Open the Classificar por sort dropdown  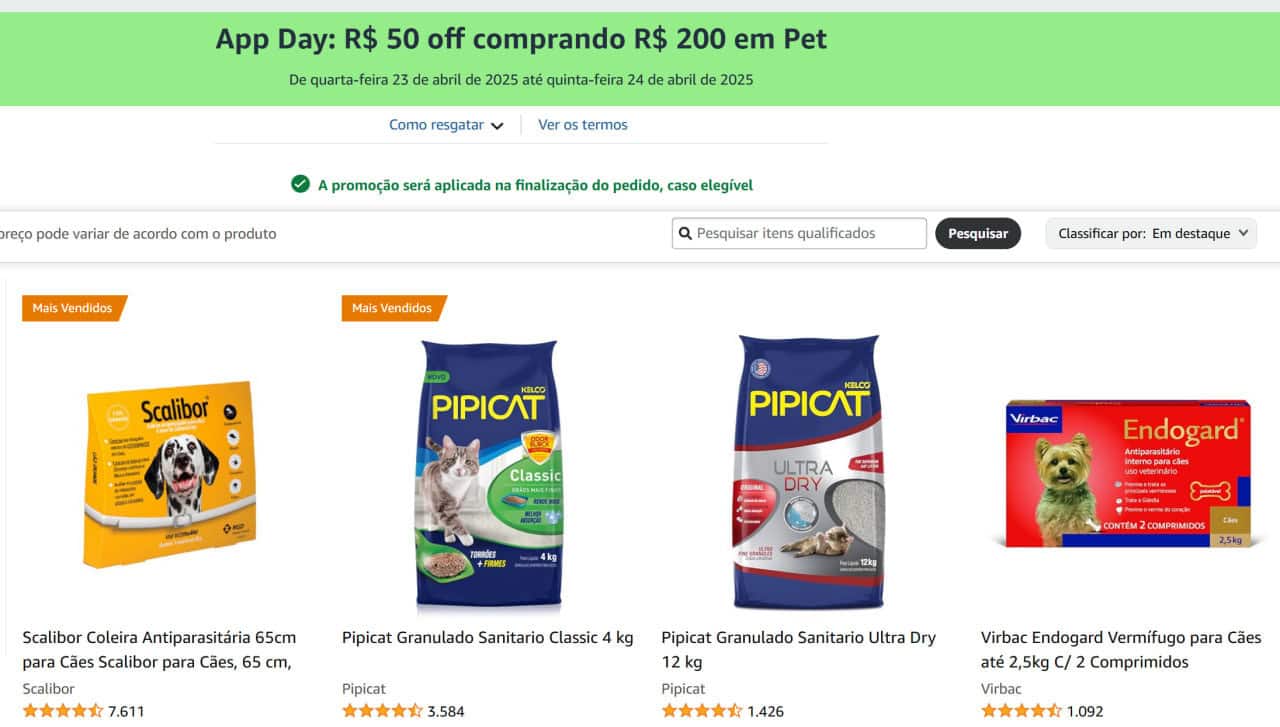point(1151,234)
